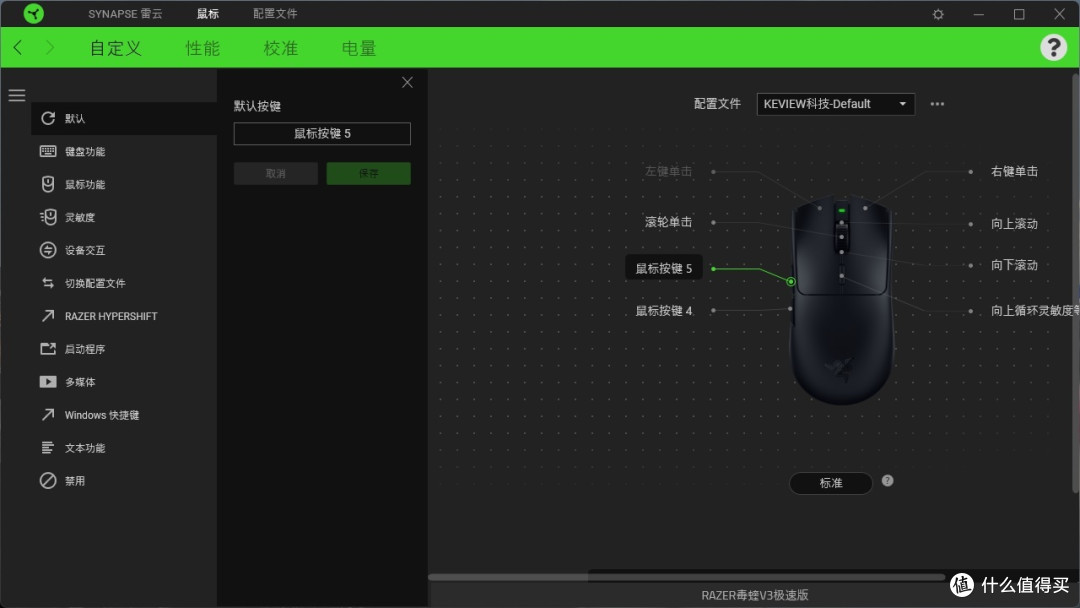Click the RAZER HYPERSHIFT arrow icon
The height and width of the screenshot is (608, 1080).
[x=48, y=315]
